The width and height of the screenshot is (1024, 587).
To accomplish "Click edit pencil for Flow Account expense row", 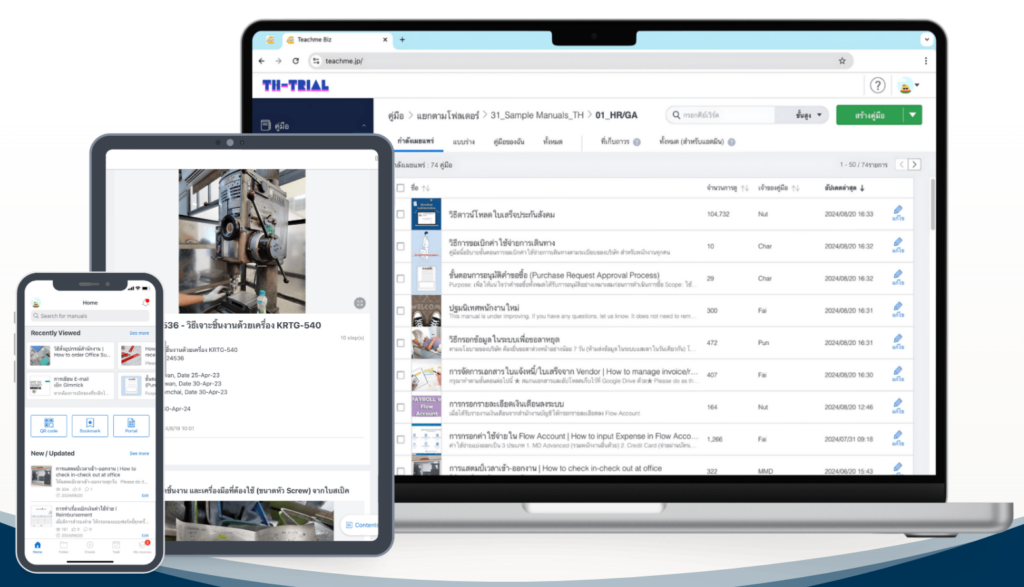I will [898, 438].
